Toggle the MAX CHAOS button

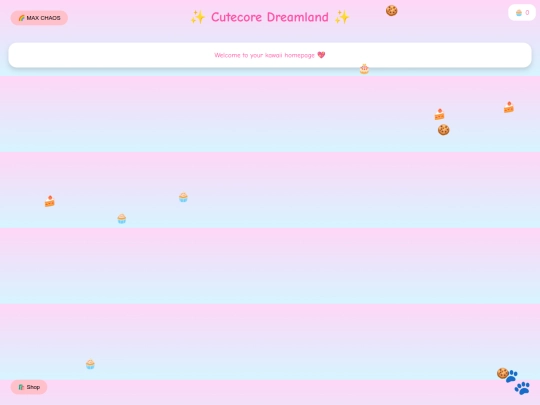pos(39,18)
